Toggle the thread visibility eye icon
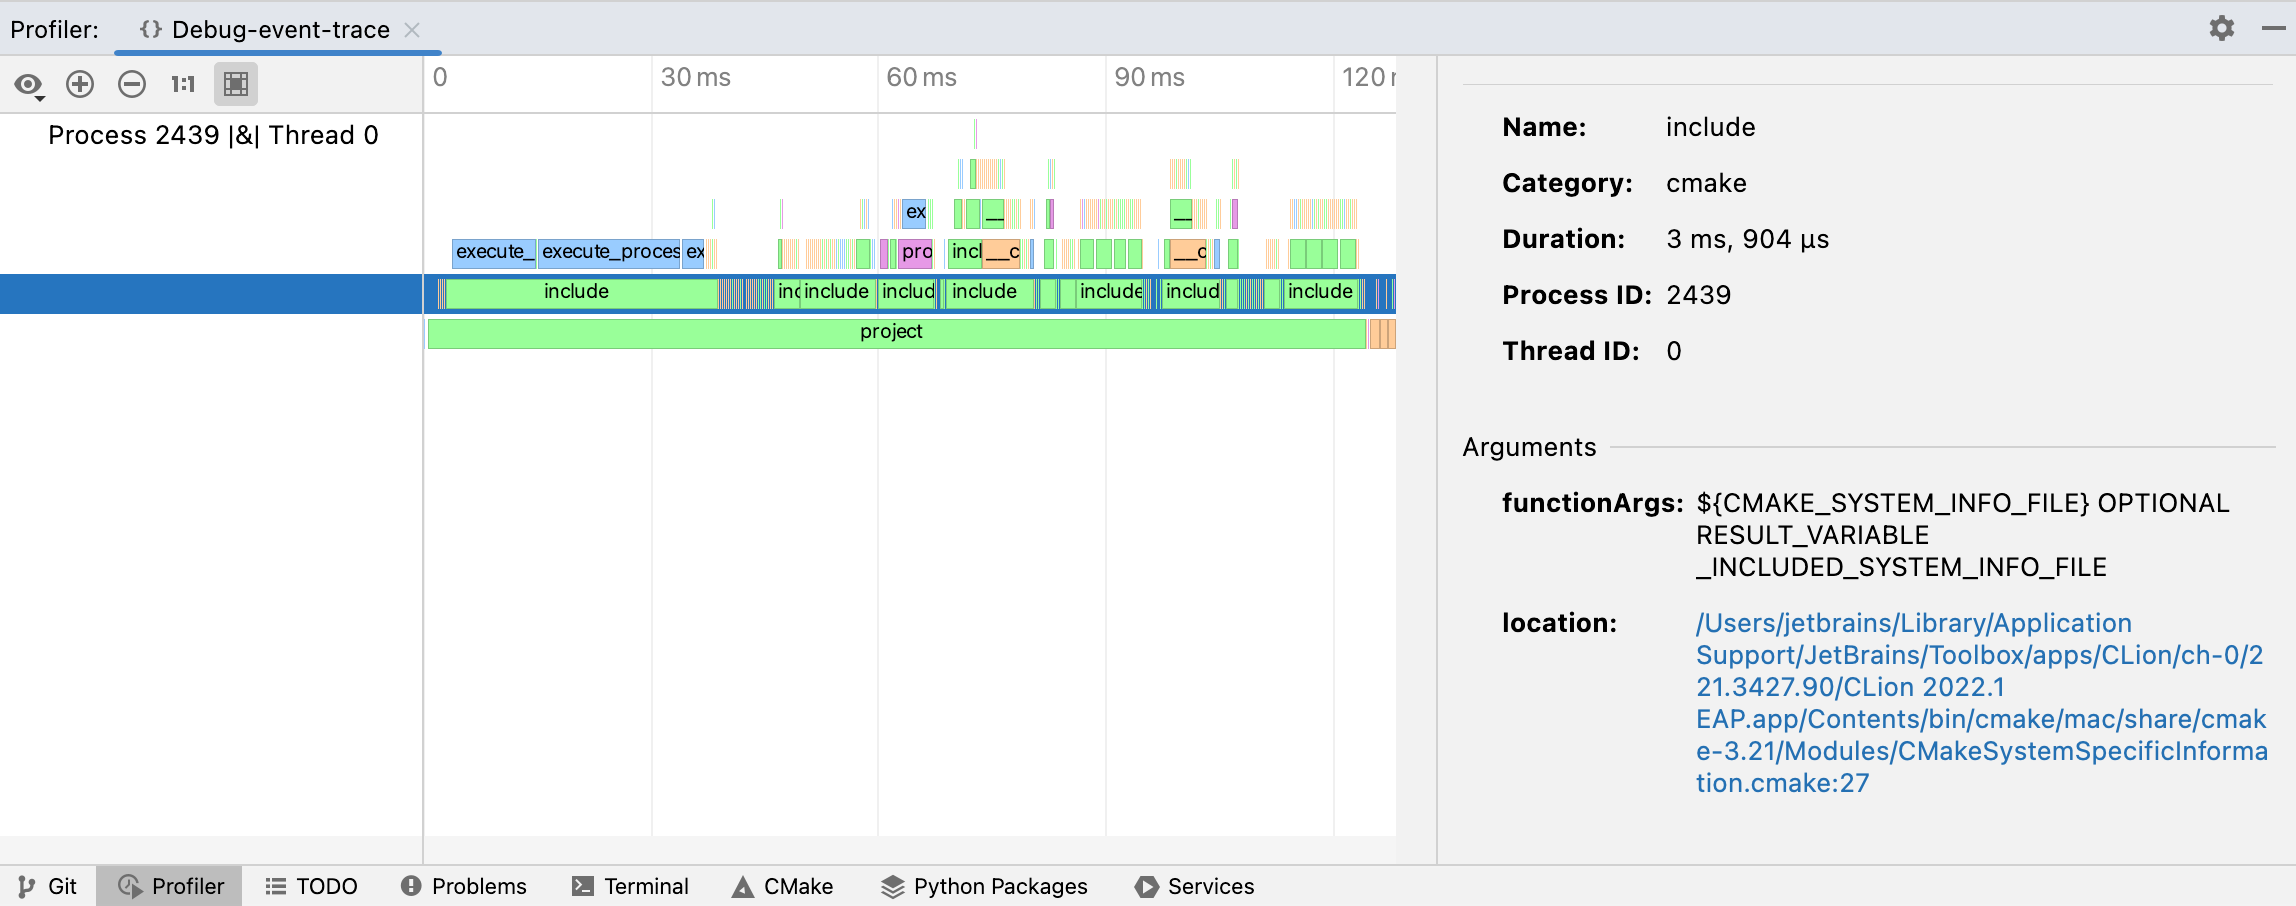 click(26, 84)
